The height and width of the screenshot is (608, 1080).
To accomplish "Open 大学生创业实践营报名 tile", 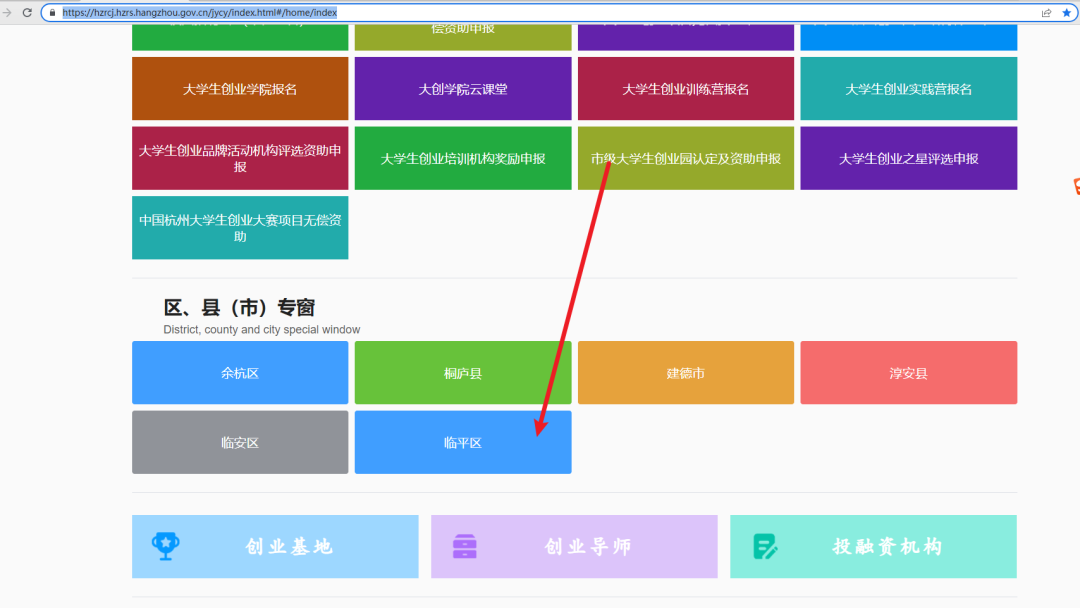I will pyautogui.click(x=908, y=89).
